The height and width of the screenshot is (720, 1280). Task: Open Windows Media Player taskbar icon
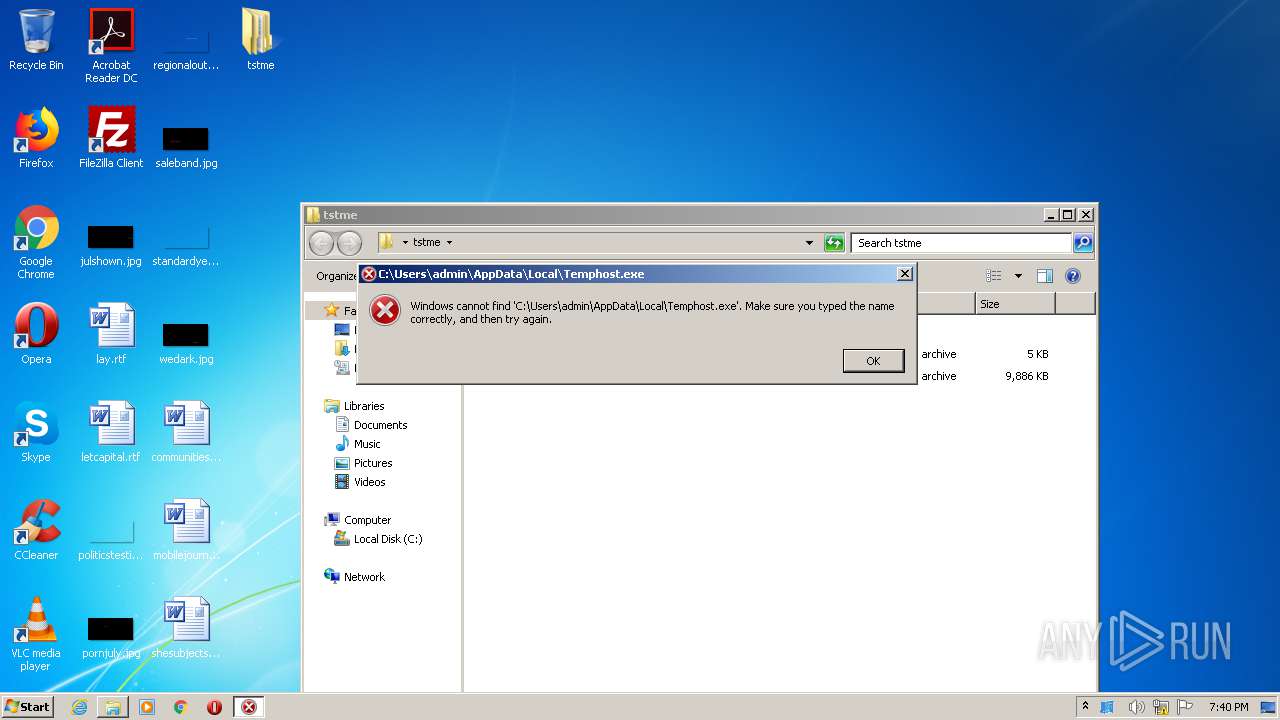tap(147, 707)
